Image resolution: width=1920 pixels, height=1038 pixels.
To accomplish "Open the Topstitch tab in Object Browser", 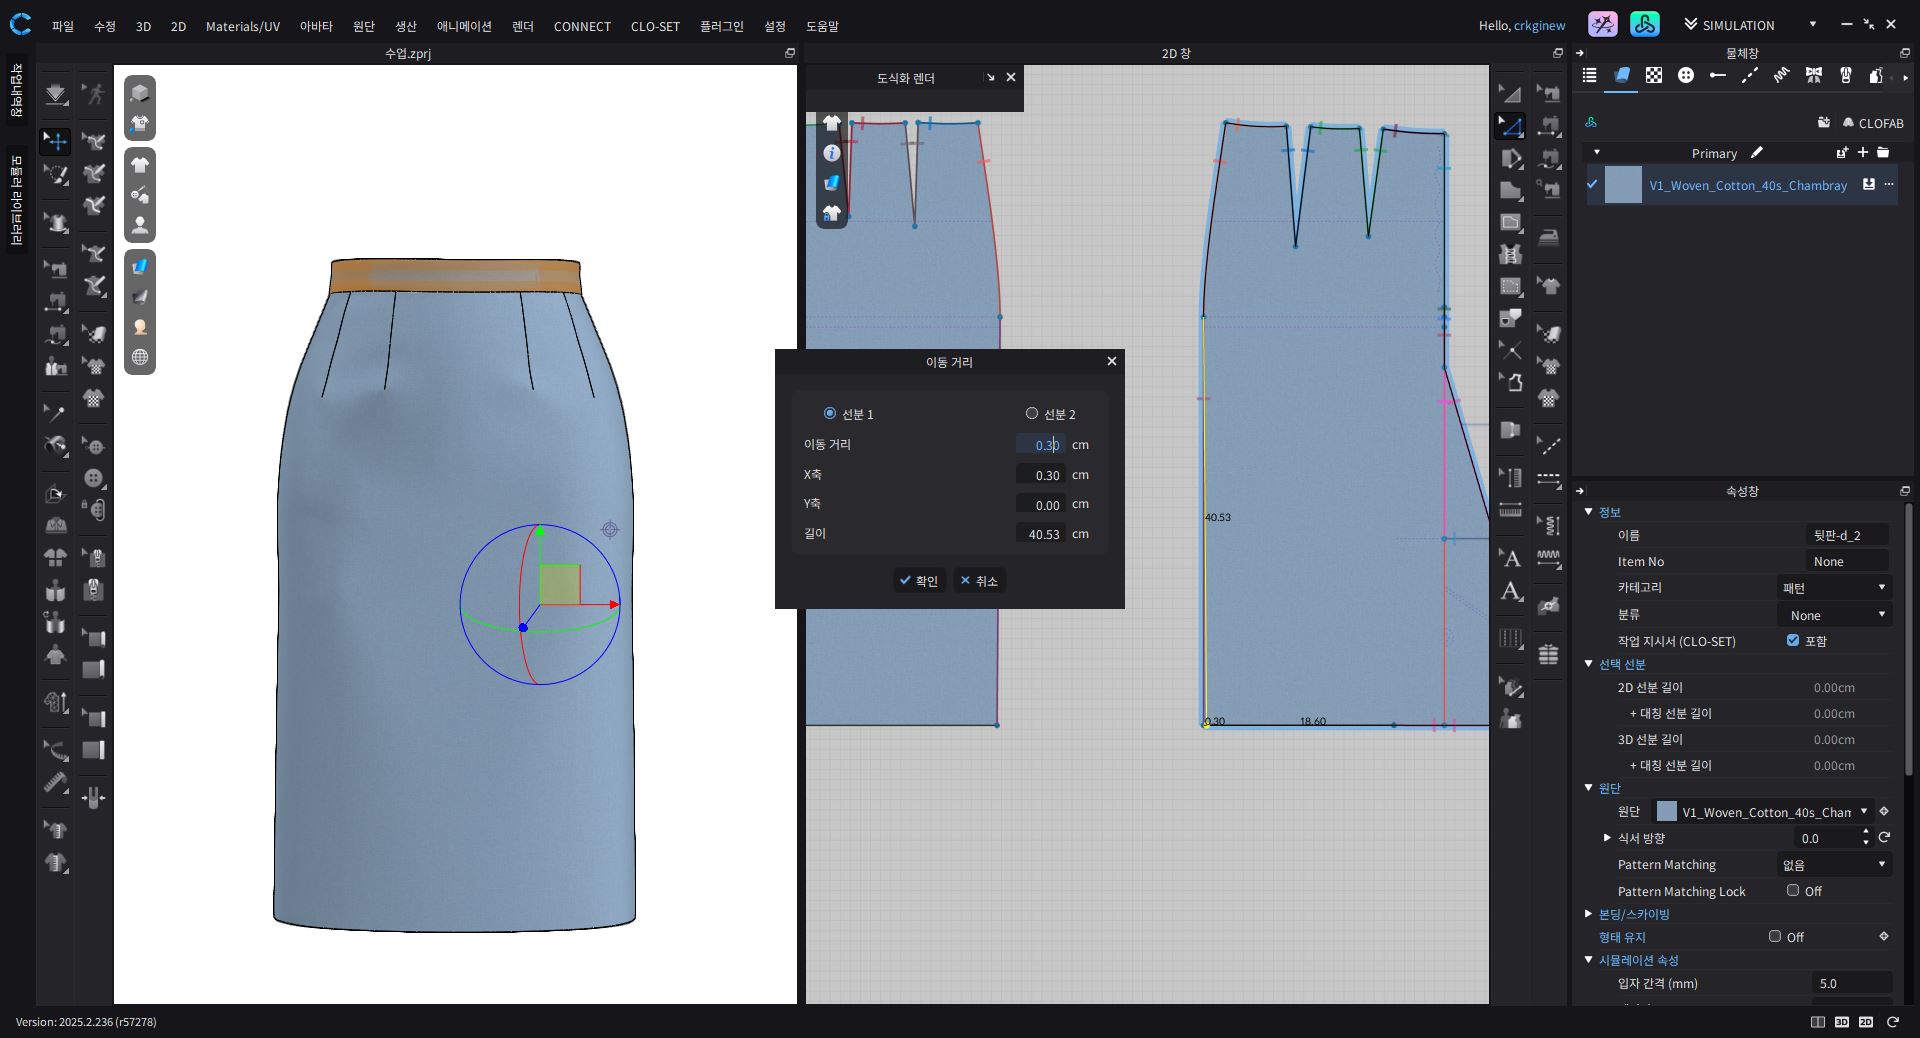I will click(x=1749, y=76).
